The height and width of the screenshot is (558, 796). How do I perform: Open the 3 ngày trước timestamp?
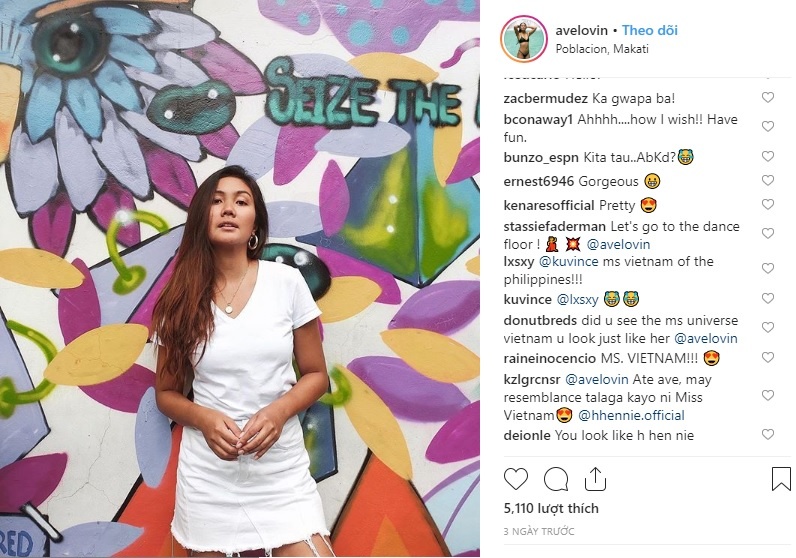539,532
